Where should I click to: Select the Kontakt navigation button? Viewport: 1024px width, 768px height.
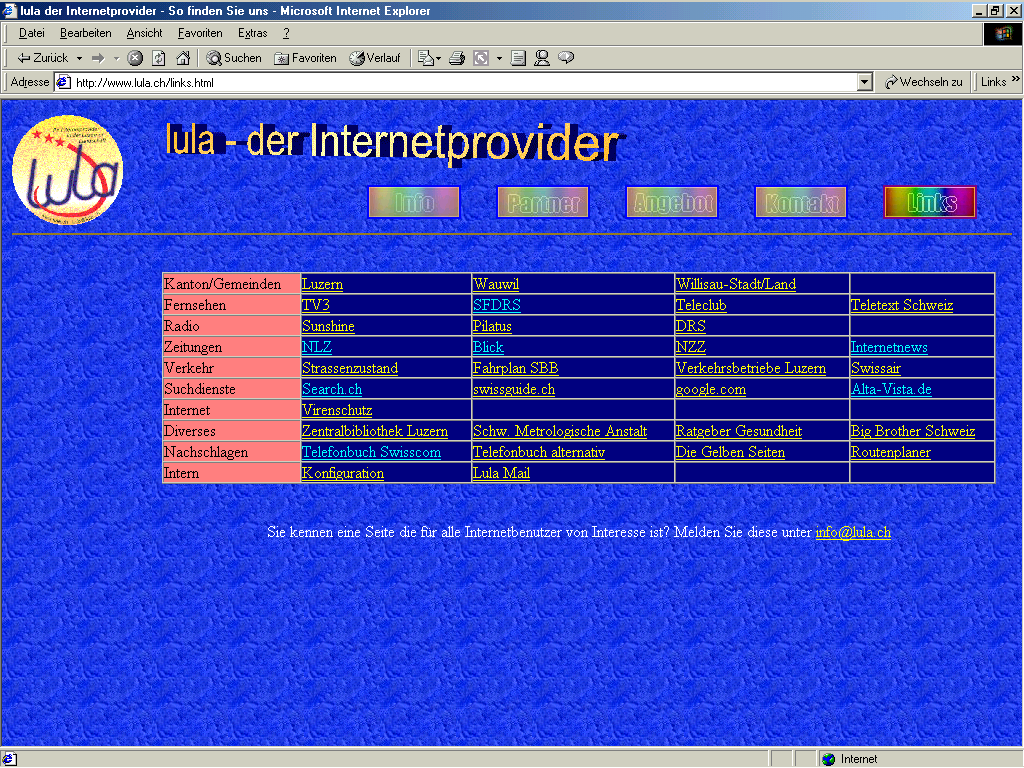[801, 202]
